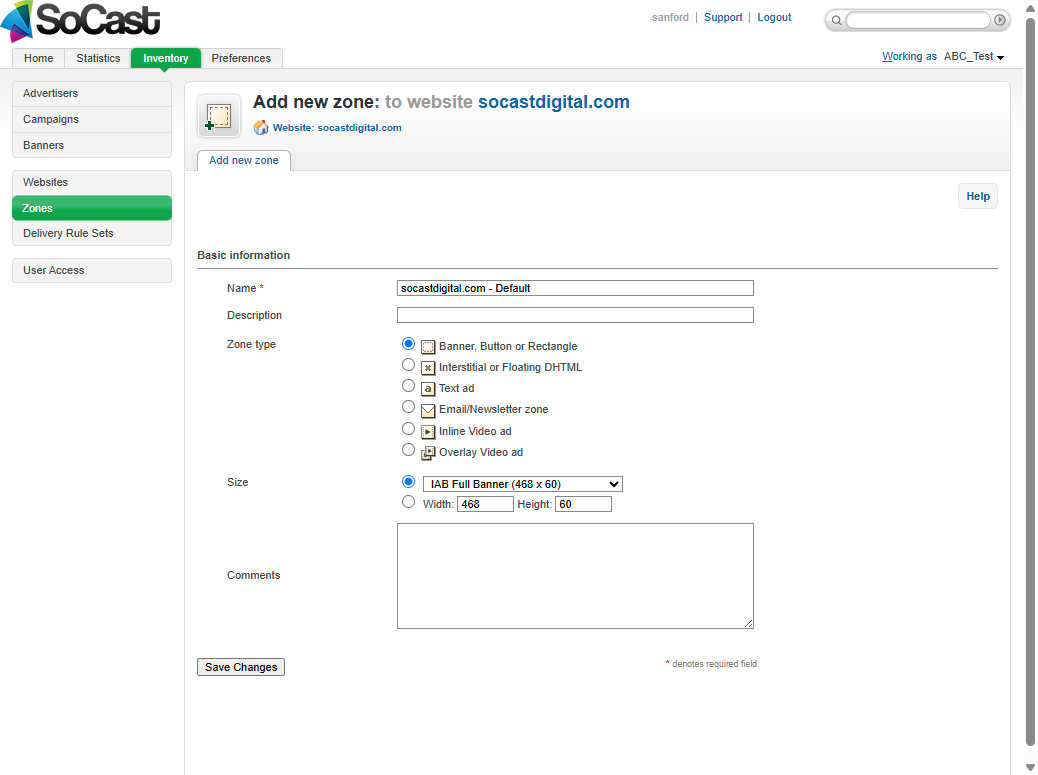Click the Basic information heading

(244, 255)
